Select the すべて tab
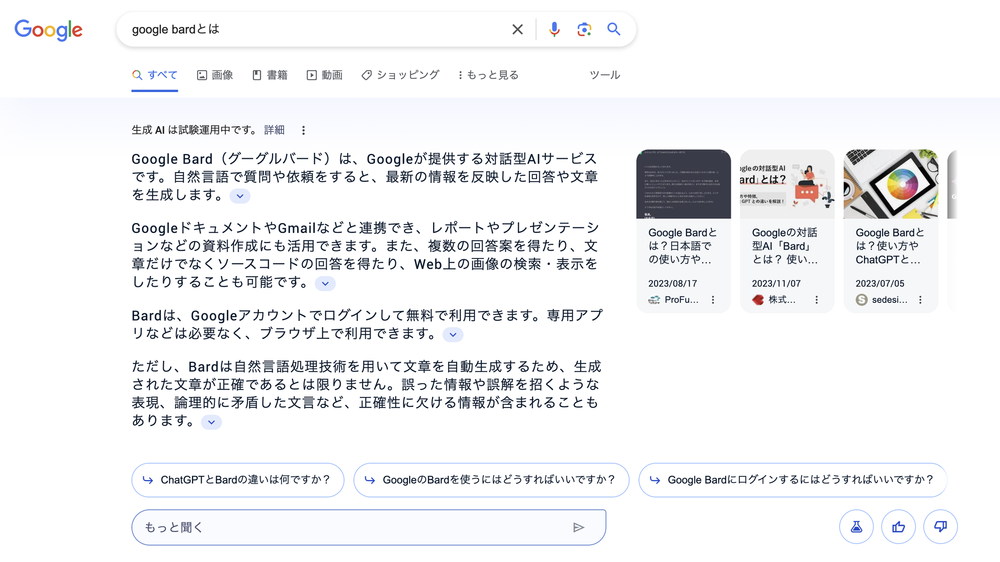The image size is (1000, 562). click(155, 75)
